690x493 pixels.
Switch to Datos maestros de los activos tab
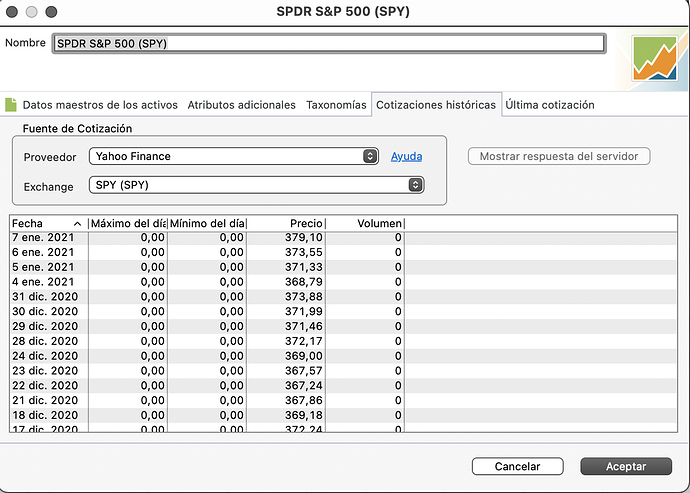coord(100,105)
